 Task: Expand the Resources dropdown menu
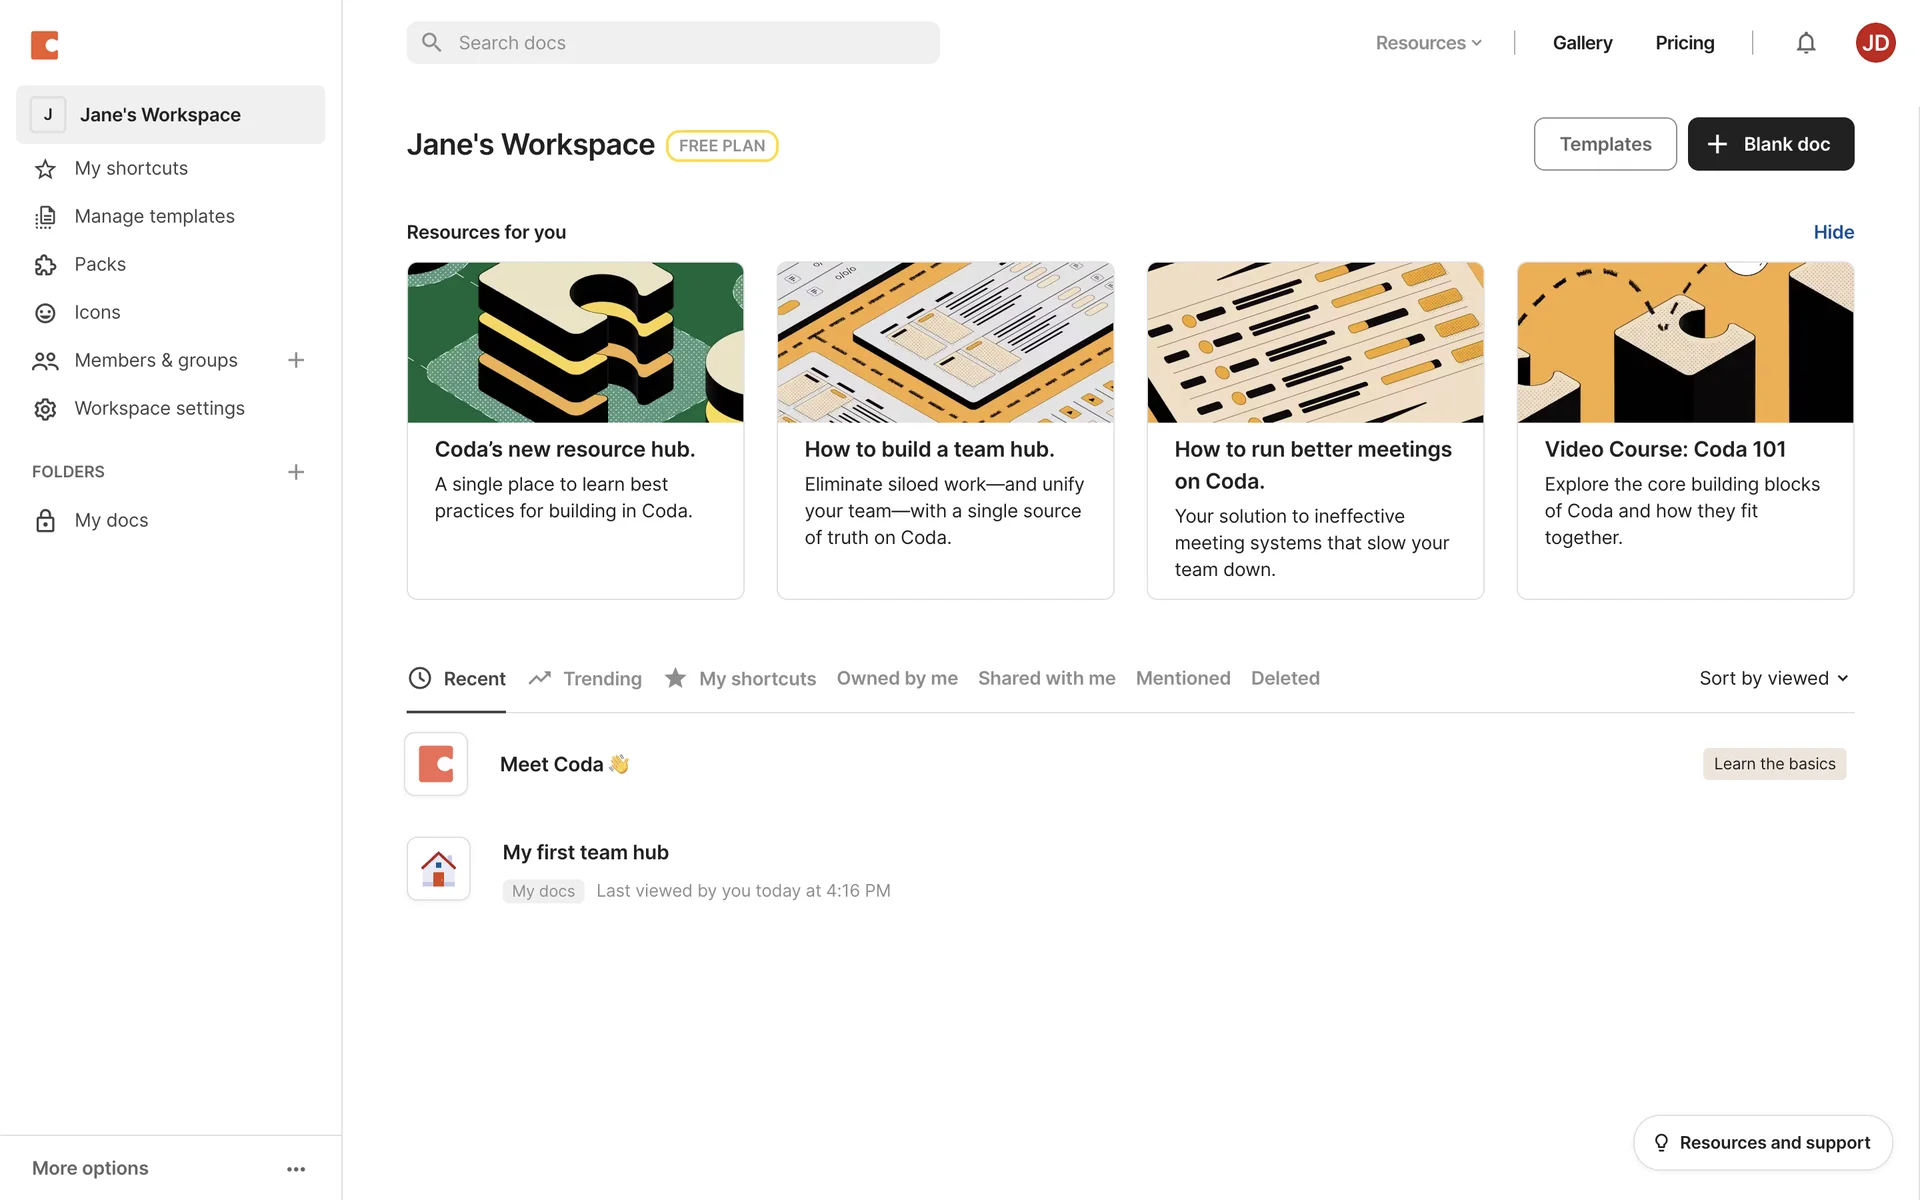pyautogui.click(x=1428, y=43)
